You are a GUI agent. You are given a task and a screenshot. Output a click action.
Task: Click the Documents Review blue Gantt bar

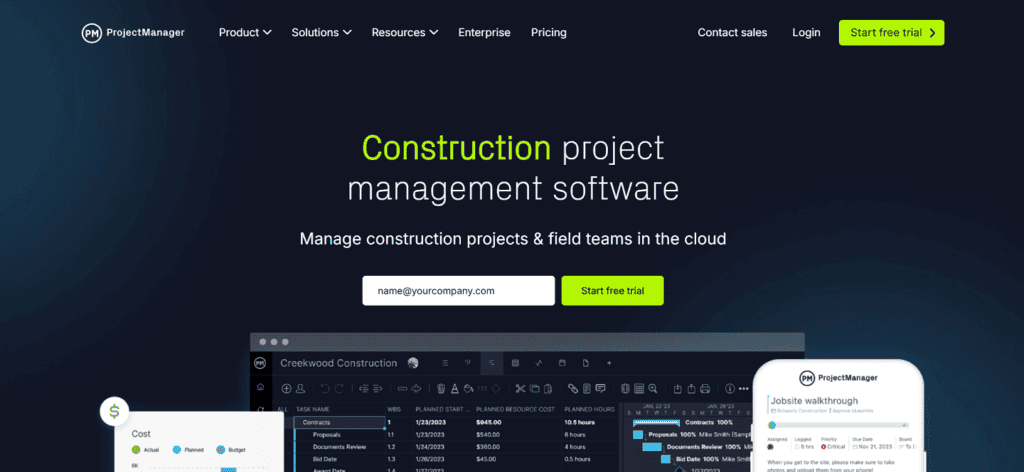[x=652, y=447]
